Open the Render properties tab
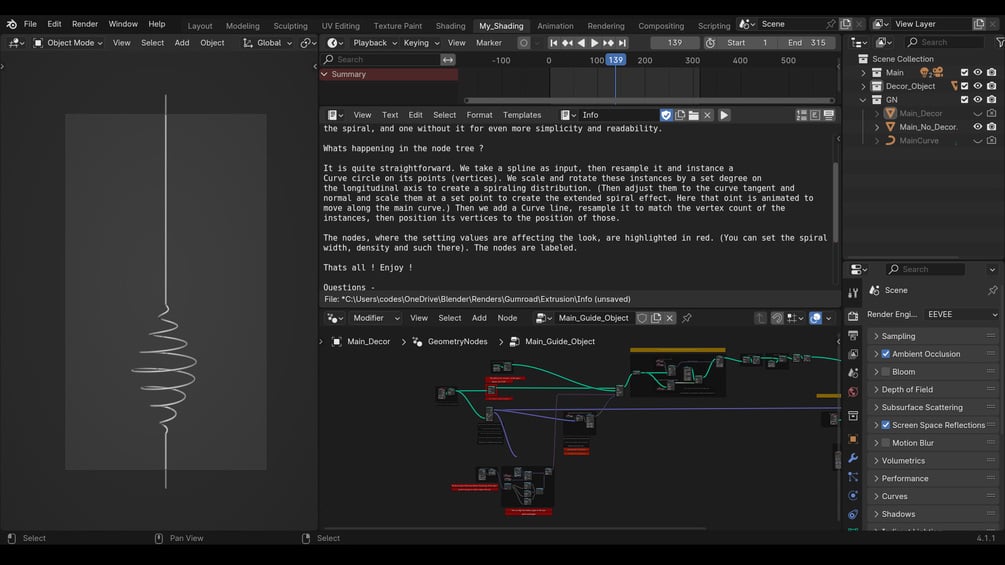The image size is (1005, 565). (853, 316)
